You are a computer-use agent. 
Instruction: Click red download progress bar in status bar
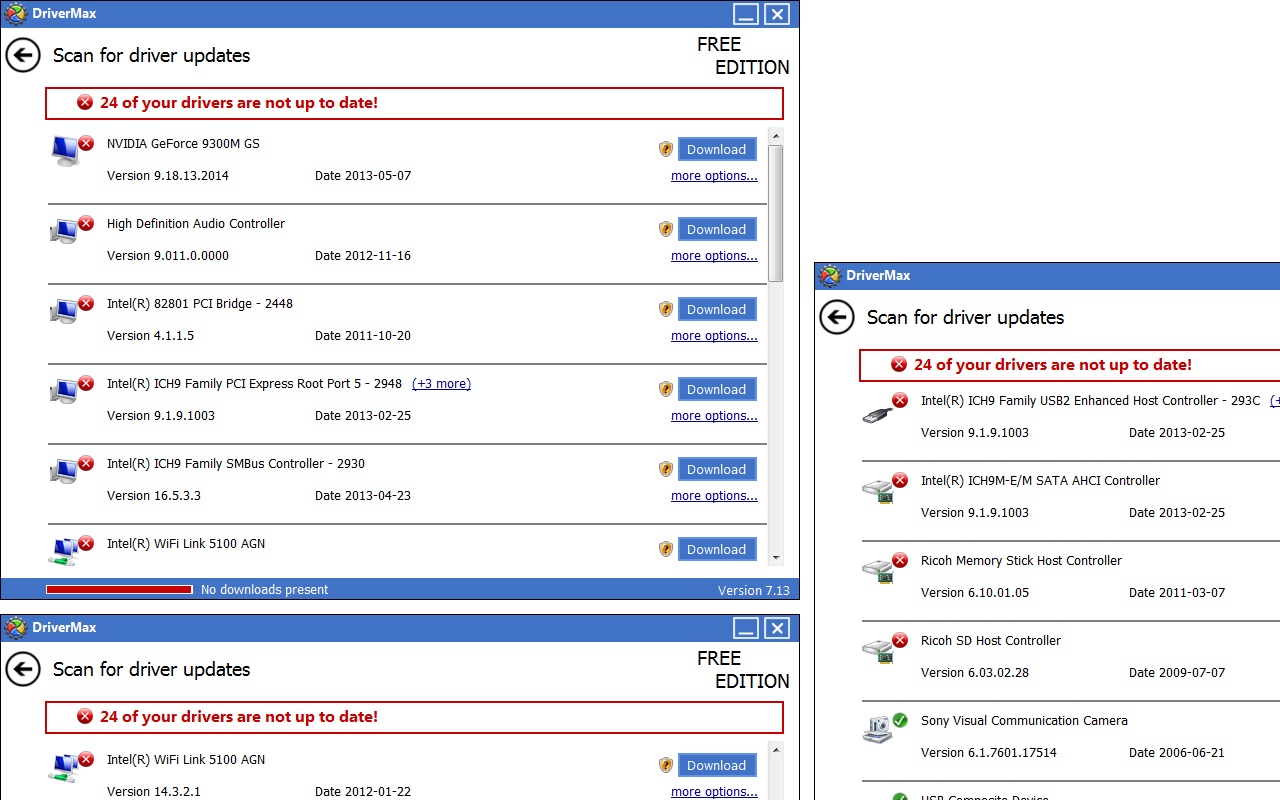(x=119, y=590)
